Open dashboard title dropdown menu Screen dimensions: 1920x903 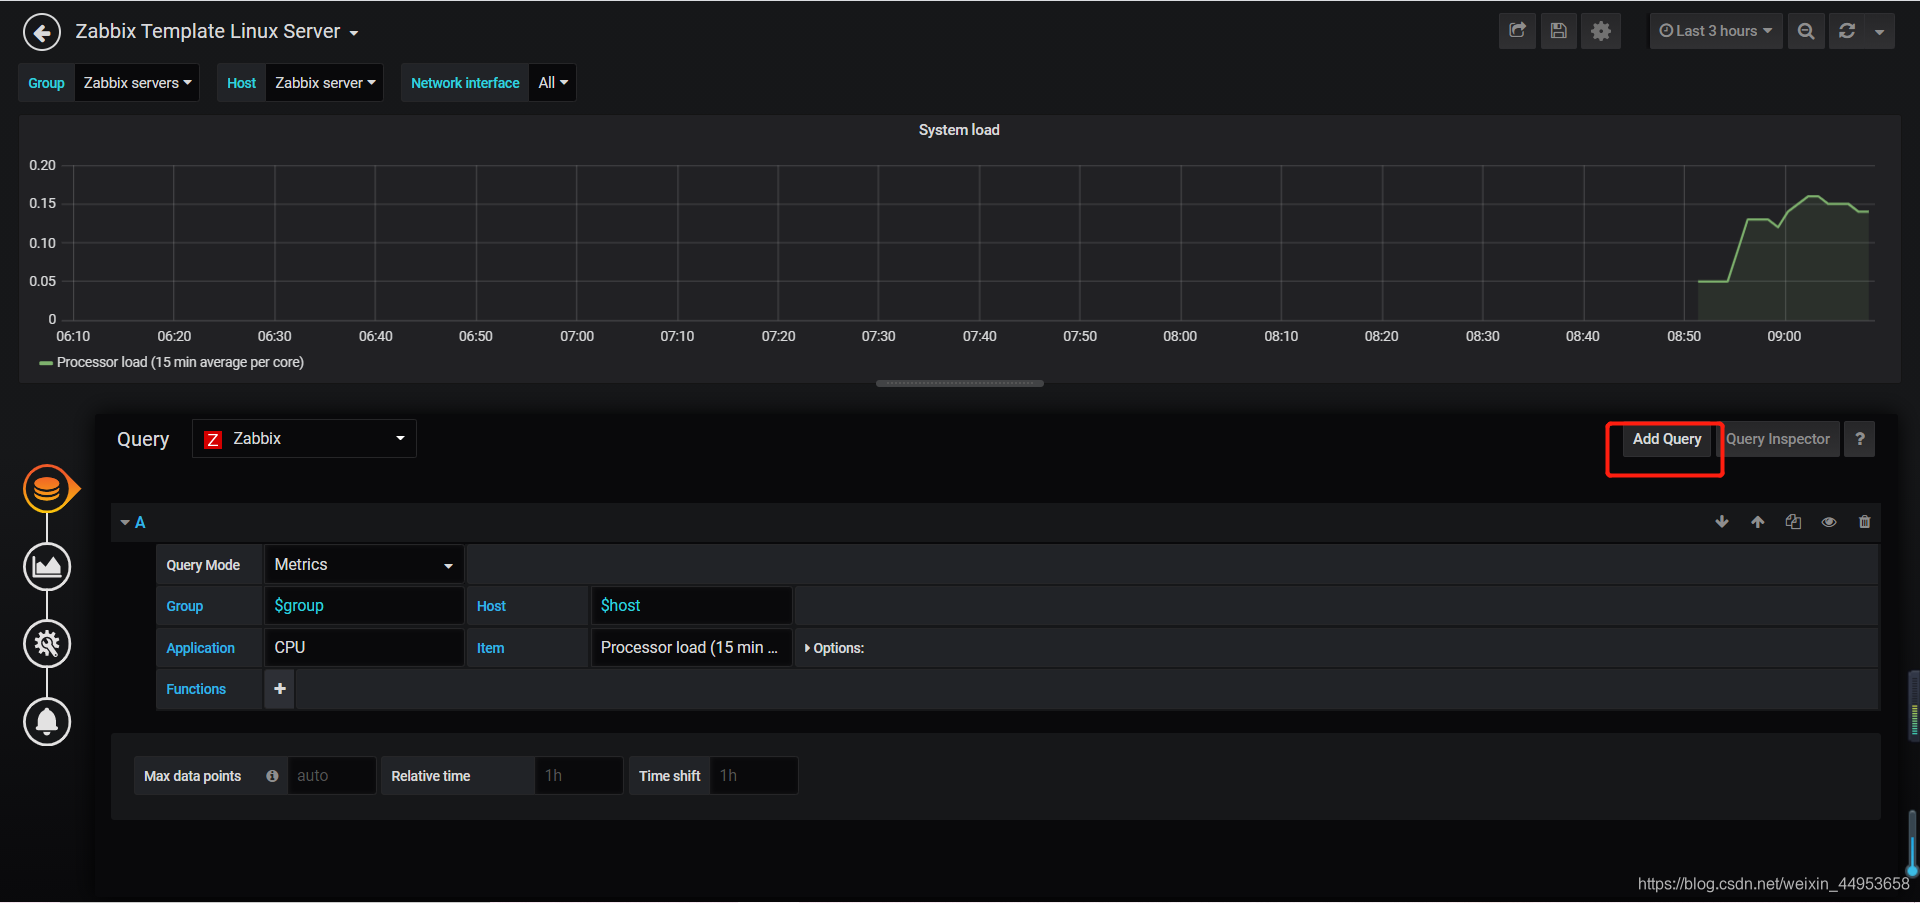click(x=217, y=32)
